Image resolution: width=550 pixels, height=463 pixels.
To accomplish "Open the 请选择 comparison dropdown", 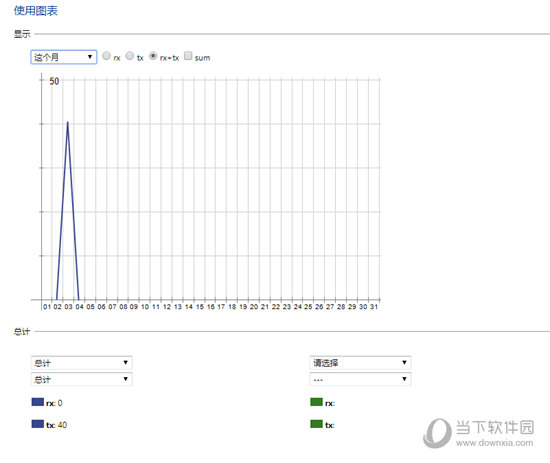I will coord(360,363).
